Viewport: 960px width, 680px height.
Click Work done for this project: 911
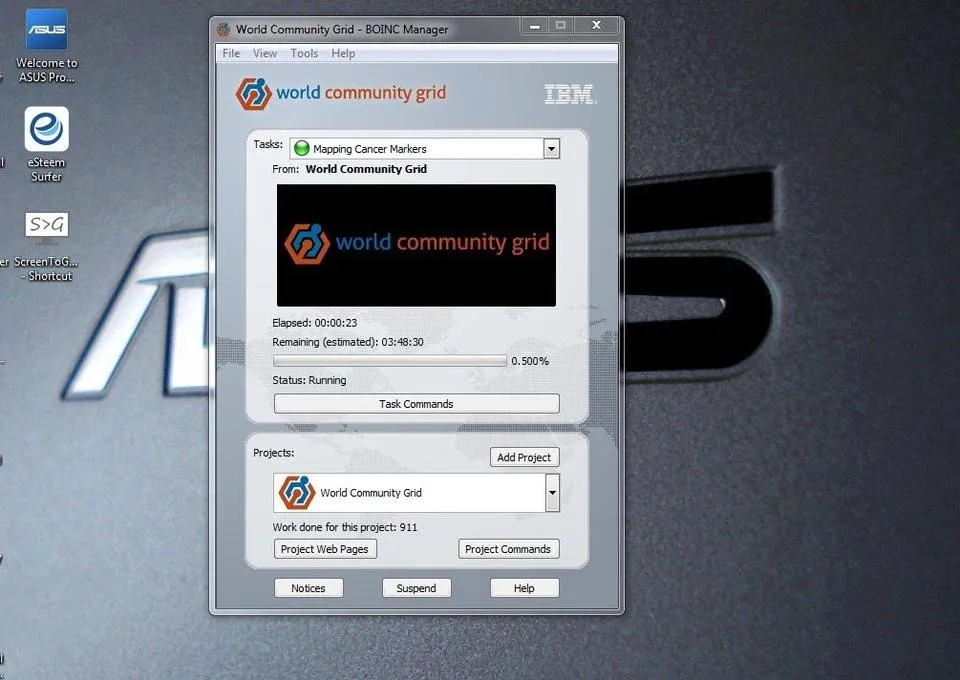(x=345, y=527)
